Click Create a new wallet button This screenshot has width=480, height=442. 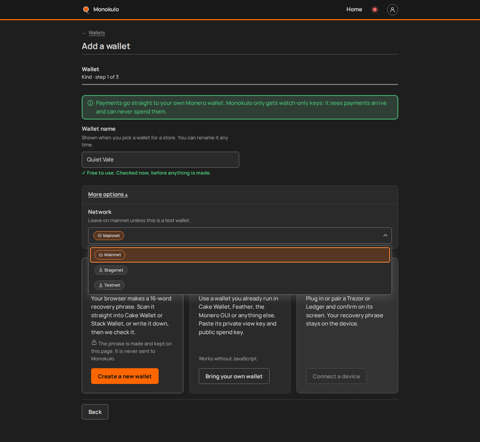125,376
